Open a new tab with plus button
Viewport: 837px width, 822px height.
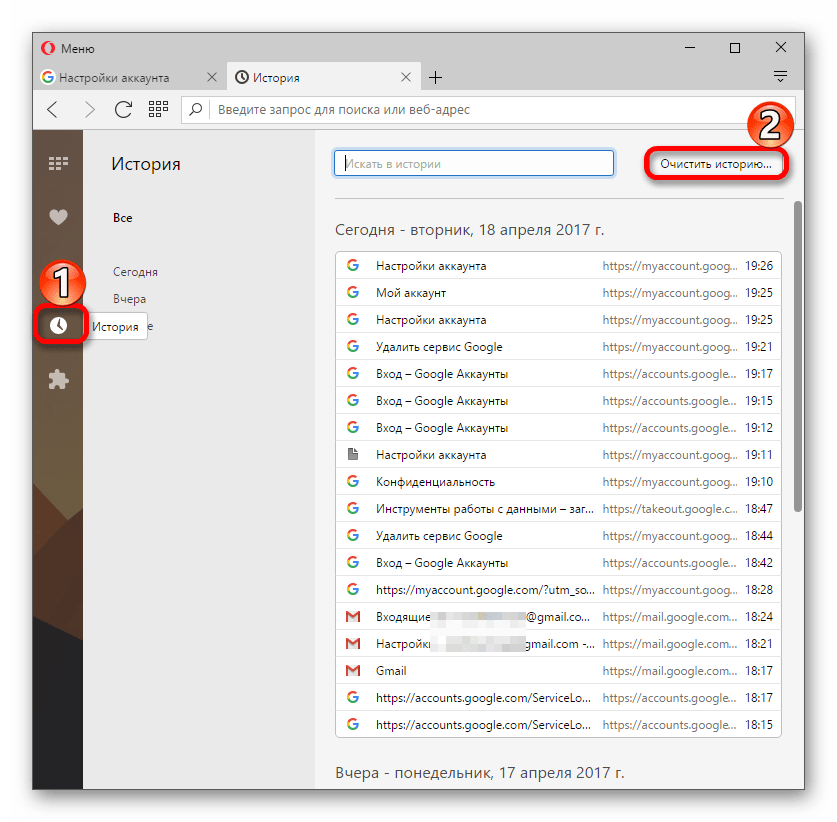tap(436, 78)
